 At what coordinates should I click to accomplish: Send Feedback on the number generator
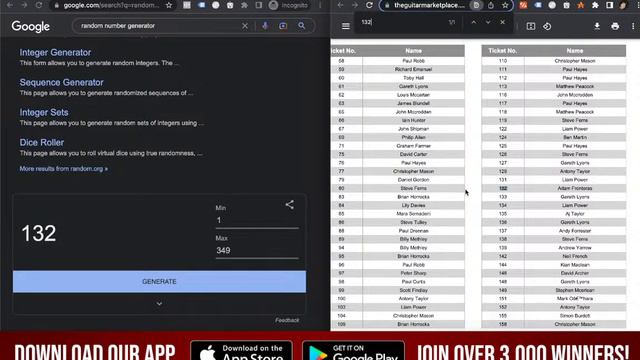point(287,320)
